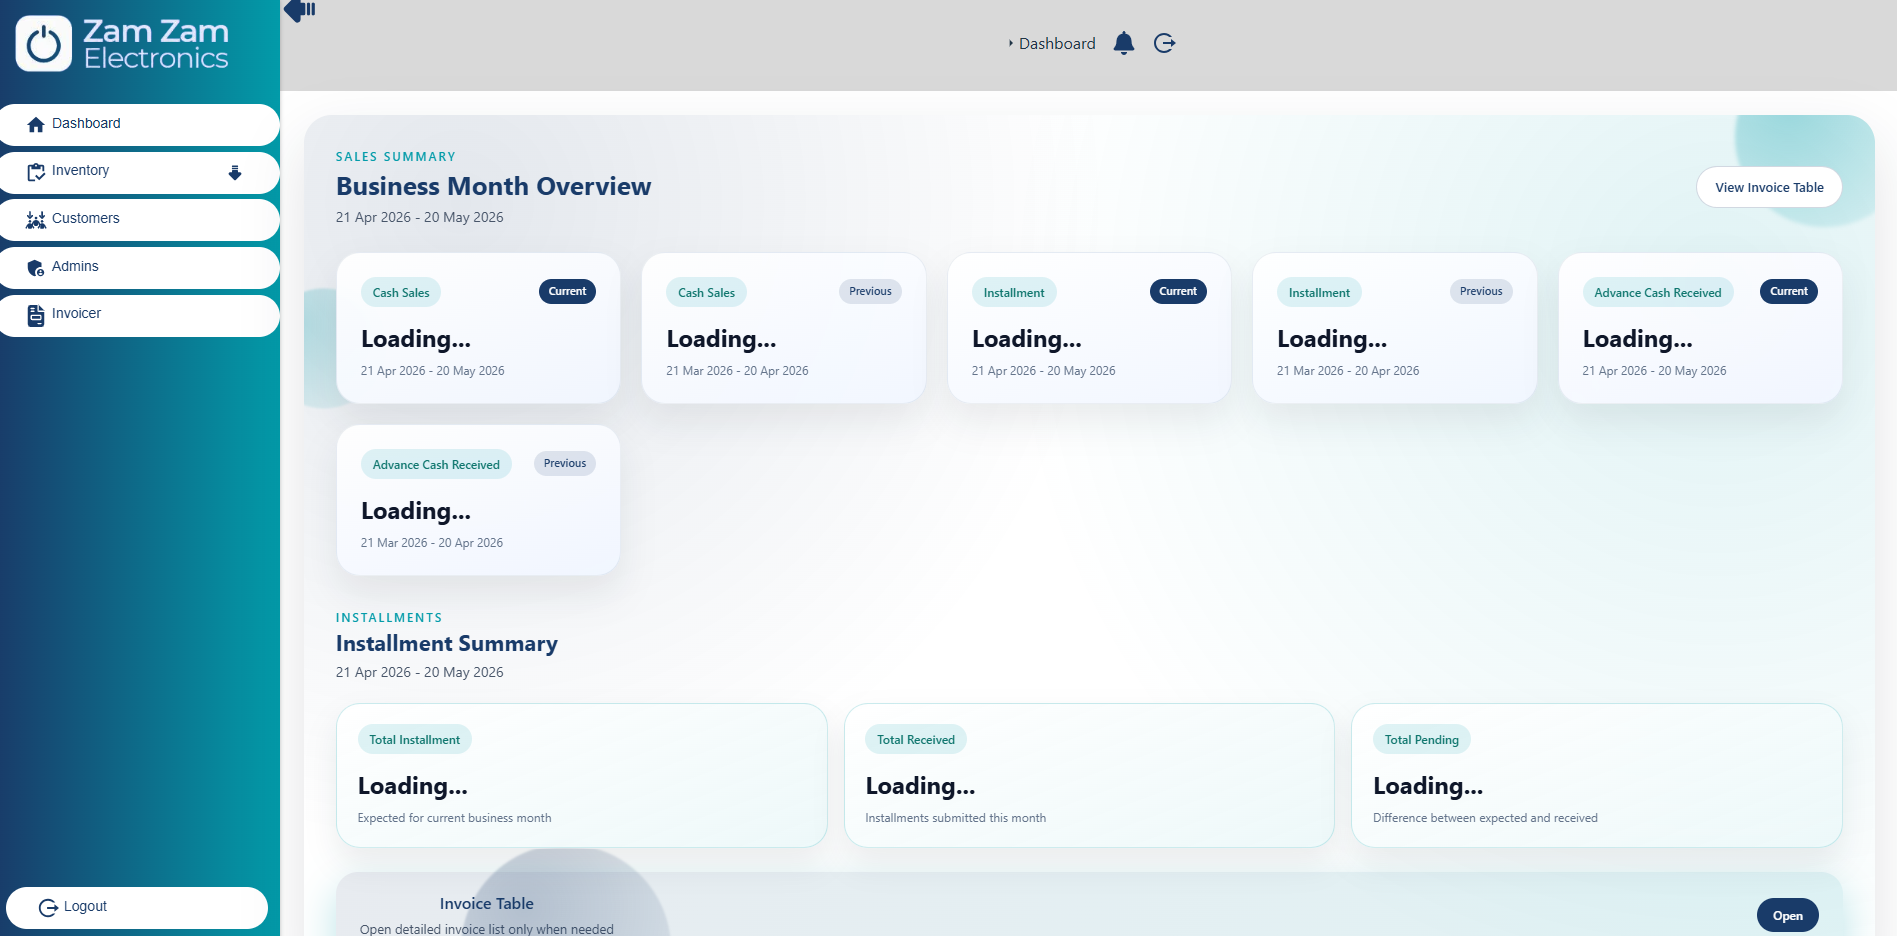Screen dimensions: 1897x936
Task: Open the Invoice Table with Open button
Action: [x=1788, y=915]
